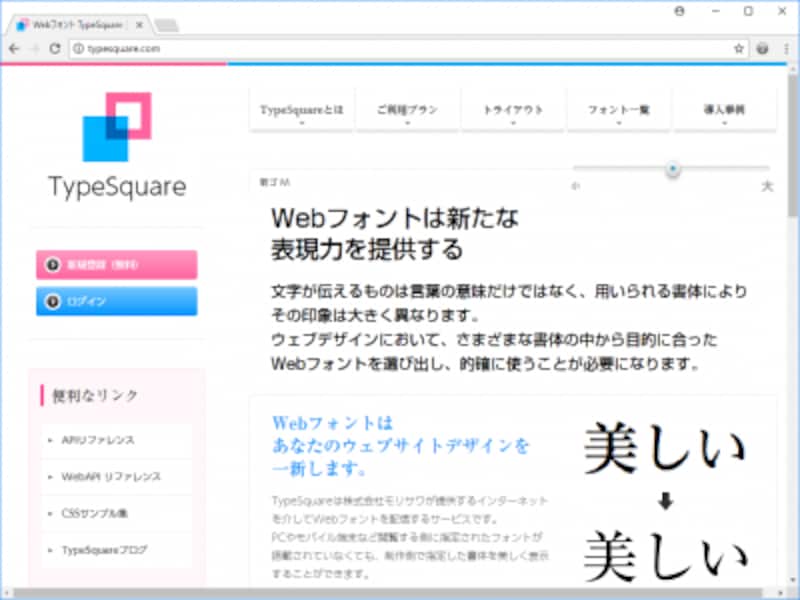Screen dimensions: 800x600
Task: Click the bookmark star in address bar
Action: point(736,46)
